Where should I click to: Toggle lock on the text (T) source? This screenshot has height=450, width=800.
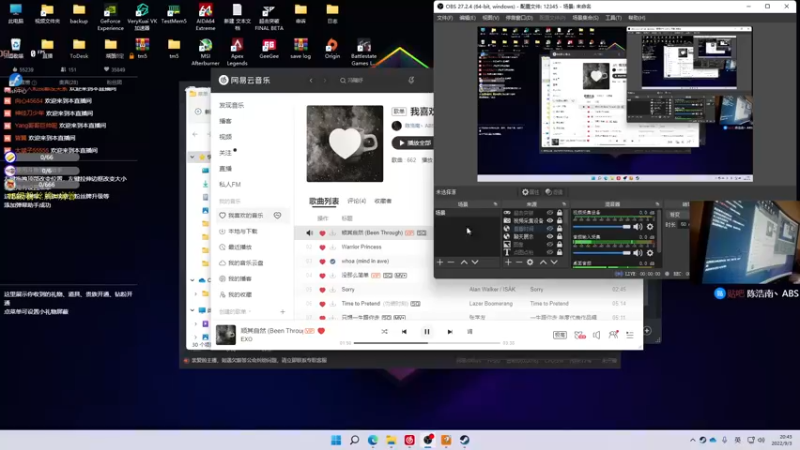560,252
